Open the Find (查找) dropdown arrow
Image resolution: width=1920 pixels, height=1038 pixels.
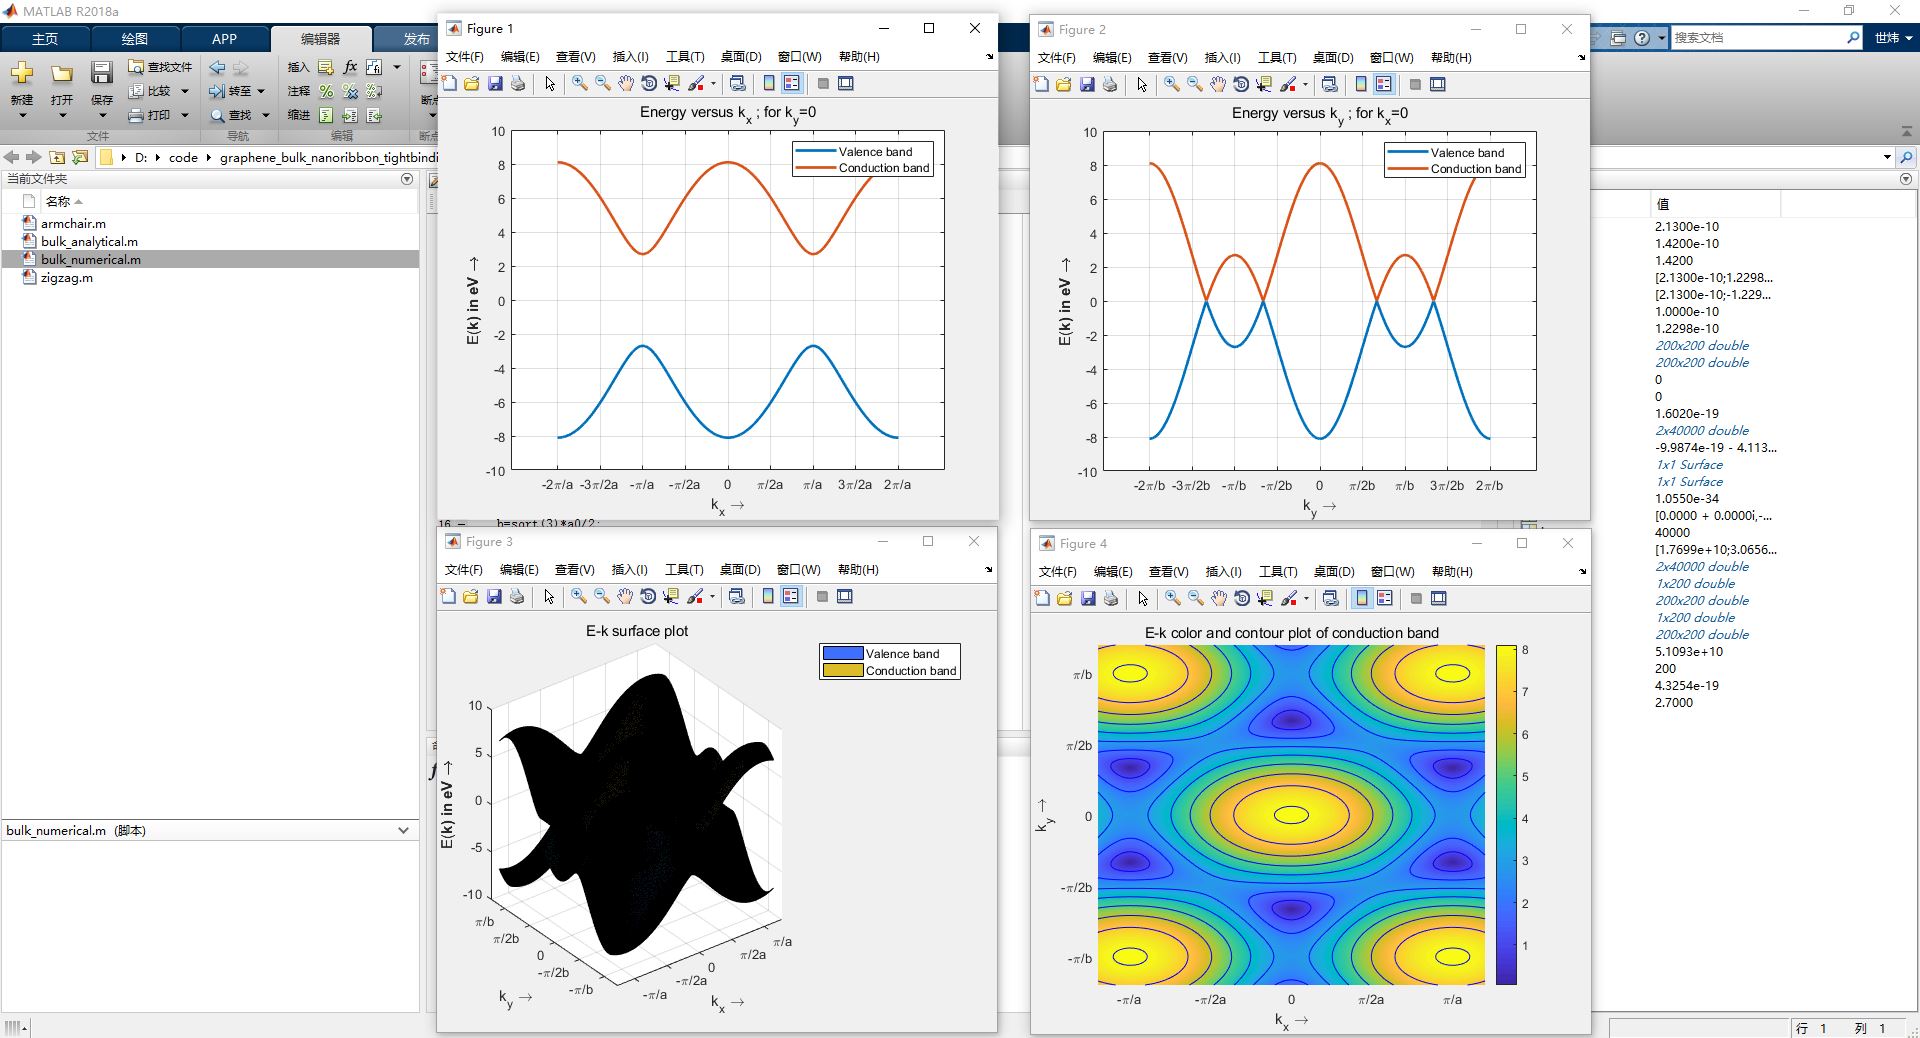pos(266,115)
